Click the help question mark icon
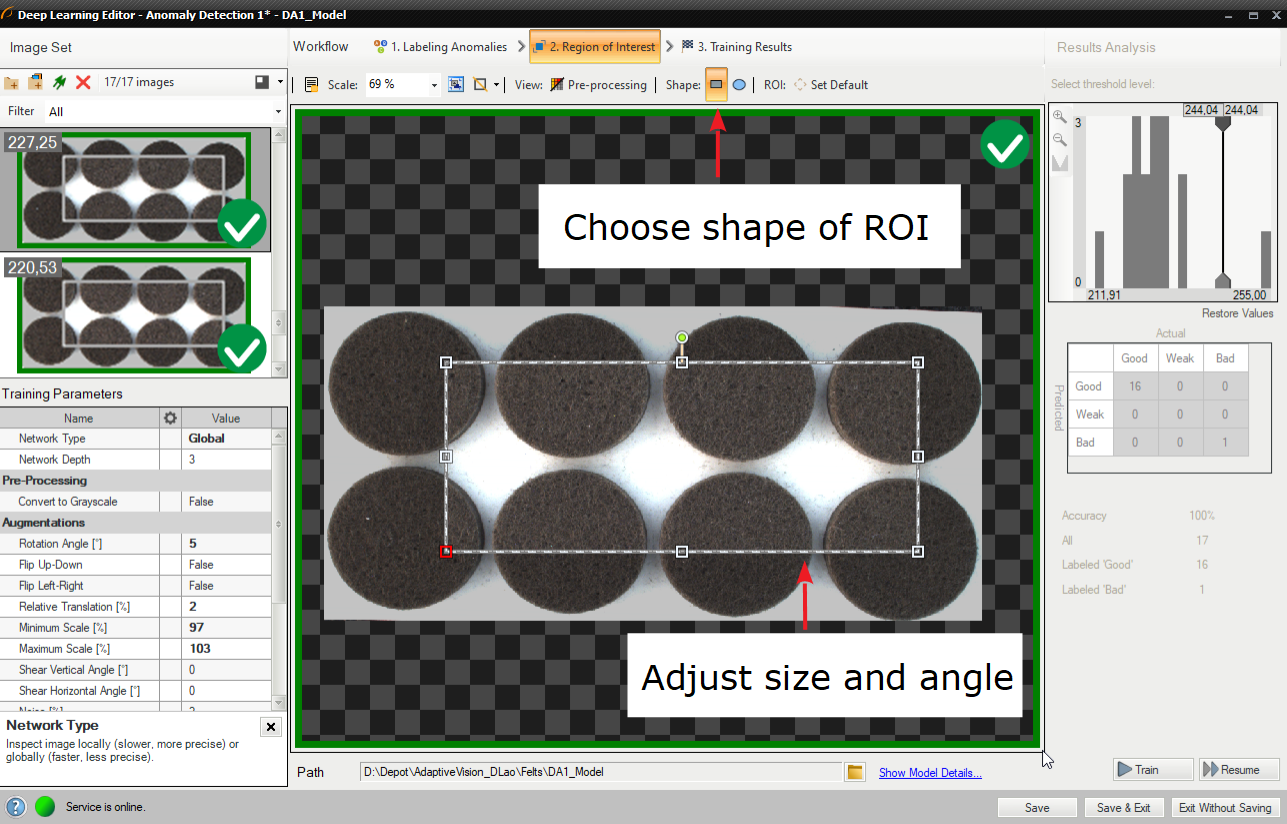The height and width of the screenshot is (824, 1287). click(16, 807)
